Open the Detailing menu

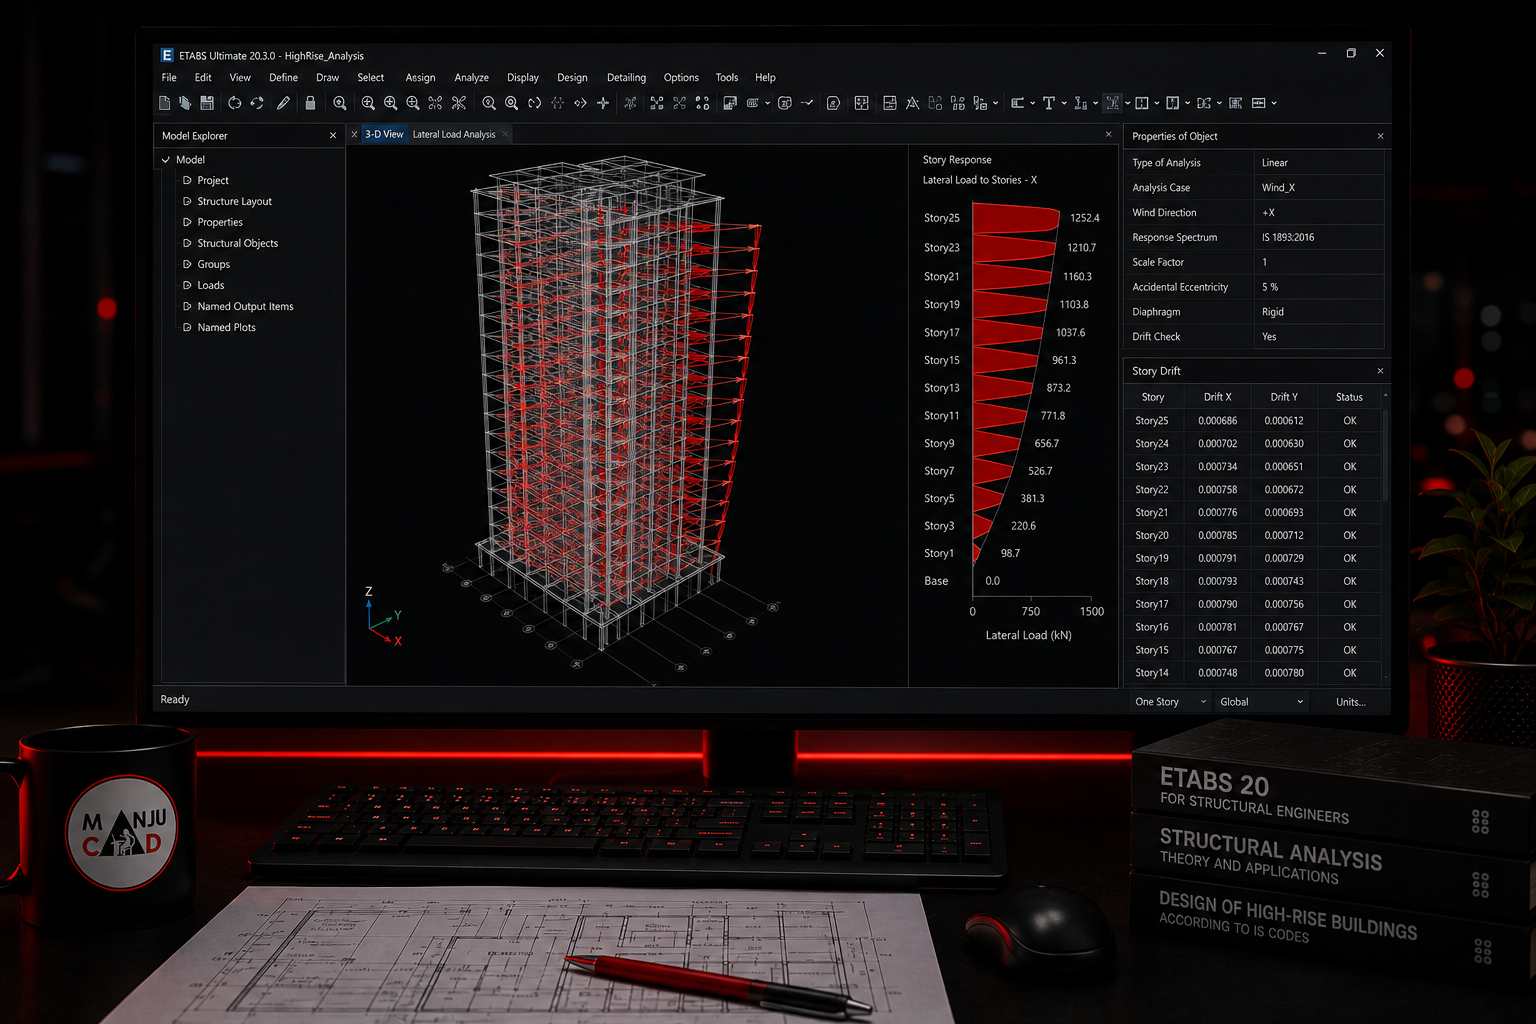point(626,77)
